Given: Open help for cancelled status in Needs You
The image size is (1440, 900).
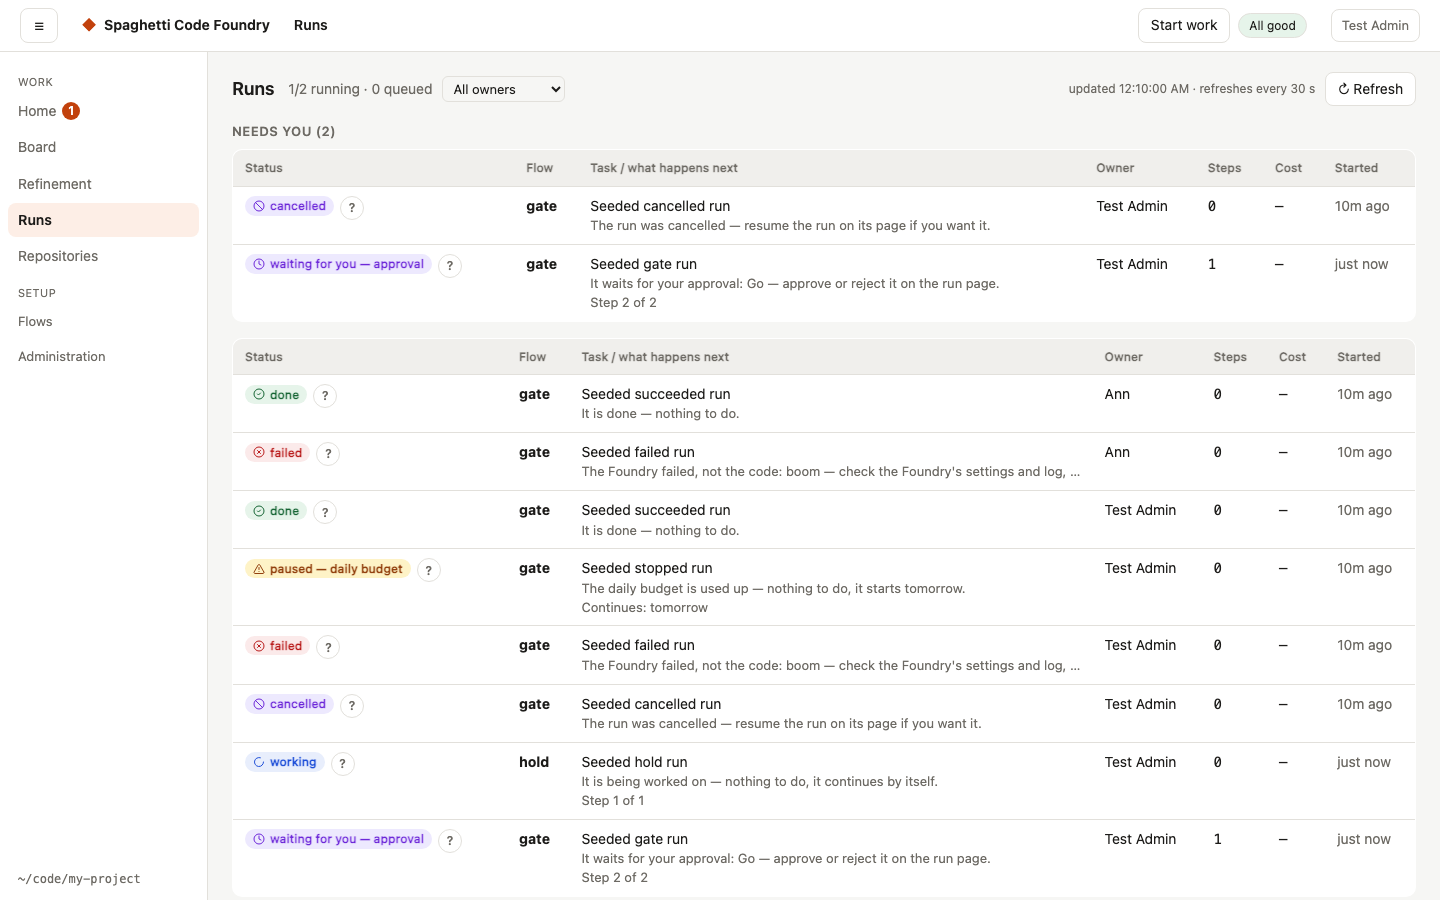Looking at the screenshot, I should 352,208.
